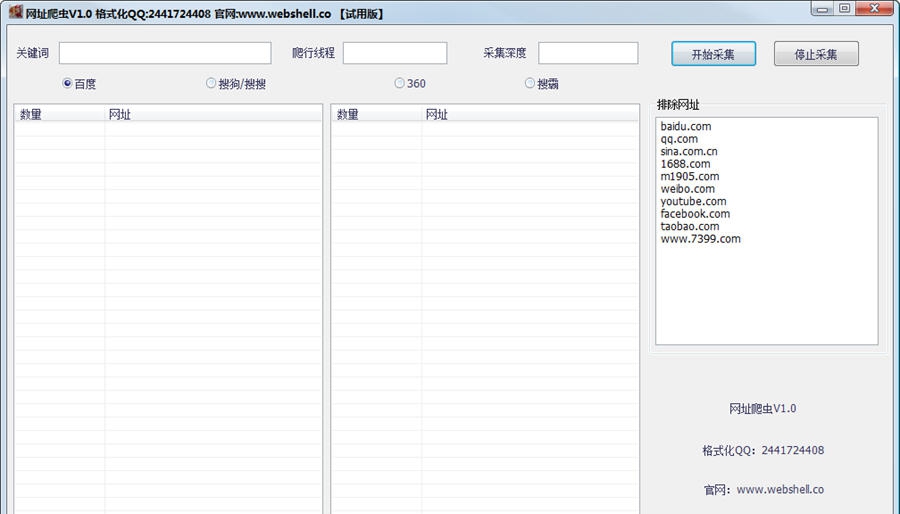The width and height of the screenshot is (900, 514).
Task: Select 1688.com in the exclusion list
Action: click(685, 164)
